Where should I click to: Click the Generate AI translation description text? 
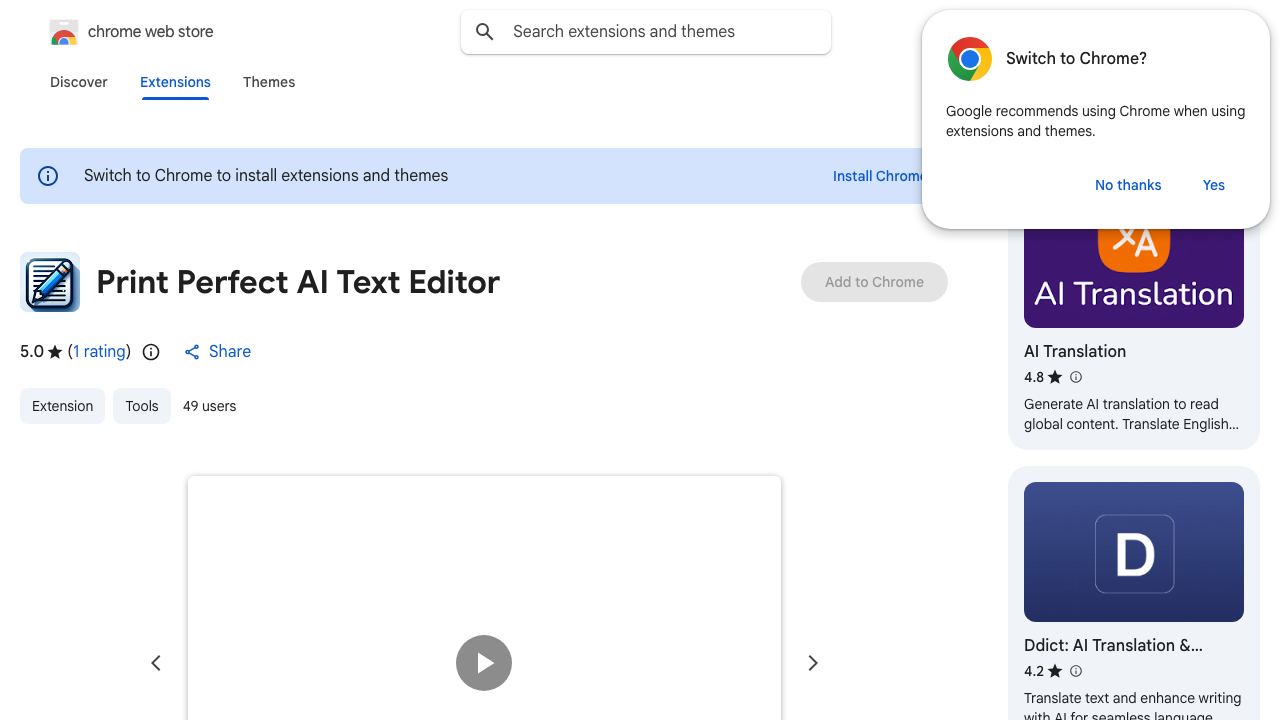[x=1131, y=414]
